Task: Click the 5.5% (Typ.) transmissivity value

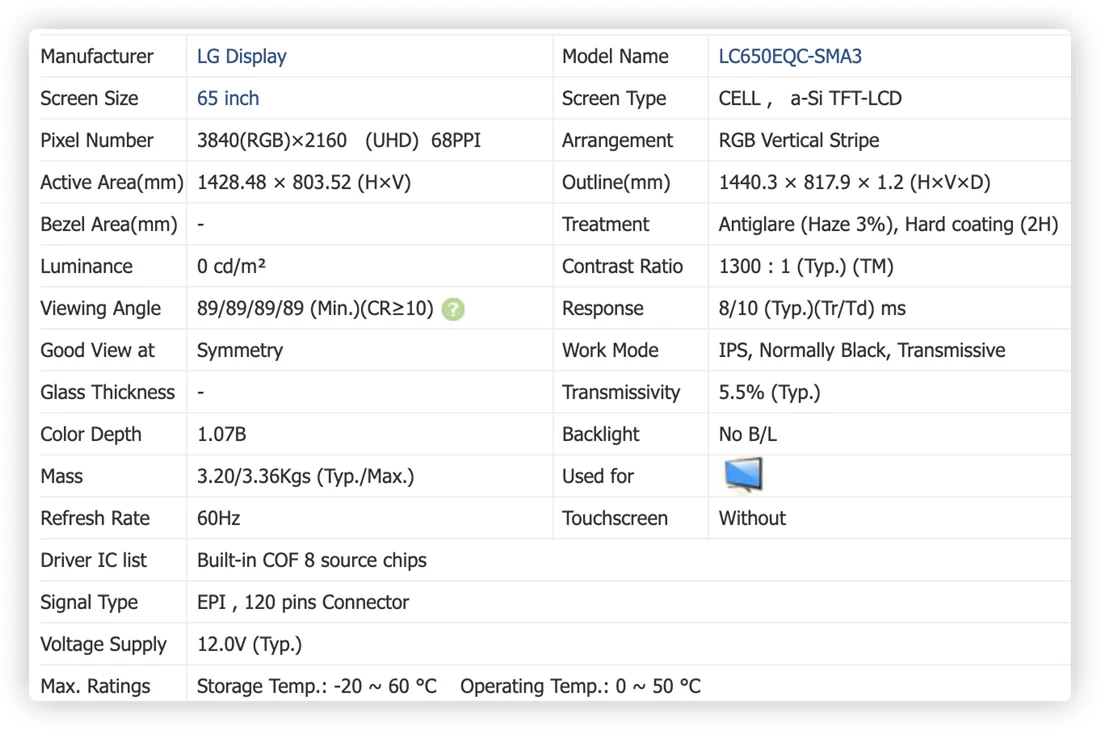Action: point(769,393)
